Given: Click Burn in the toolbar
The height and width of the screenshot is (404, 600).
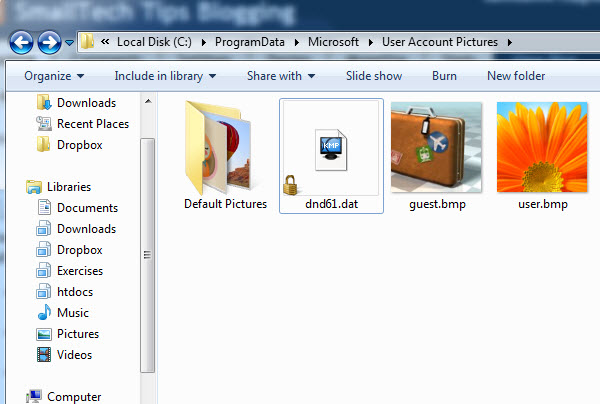Looking at the screenshot, I should tap(444, 76).
